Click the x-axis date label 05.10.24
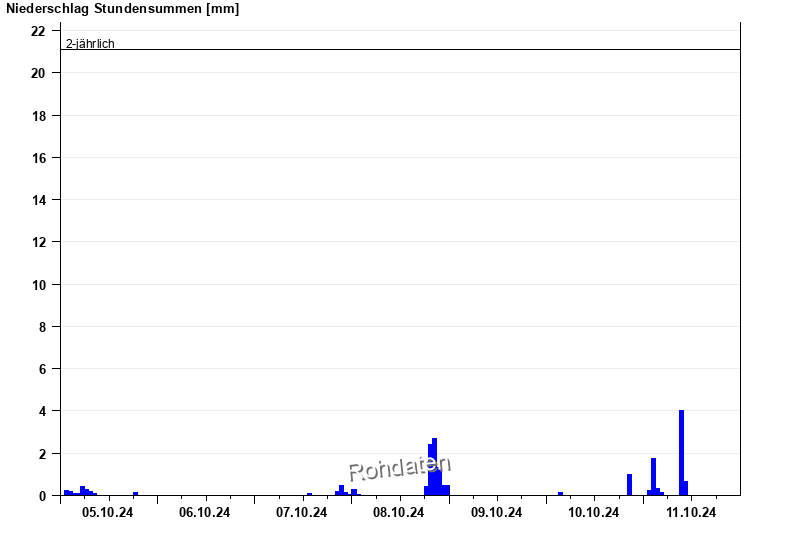The image size is (800, 550). pyautogui.click(x=108, y=512)
